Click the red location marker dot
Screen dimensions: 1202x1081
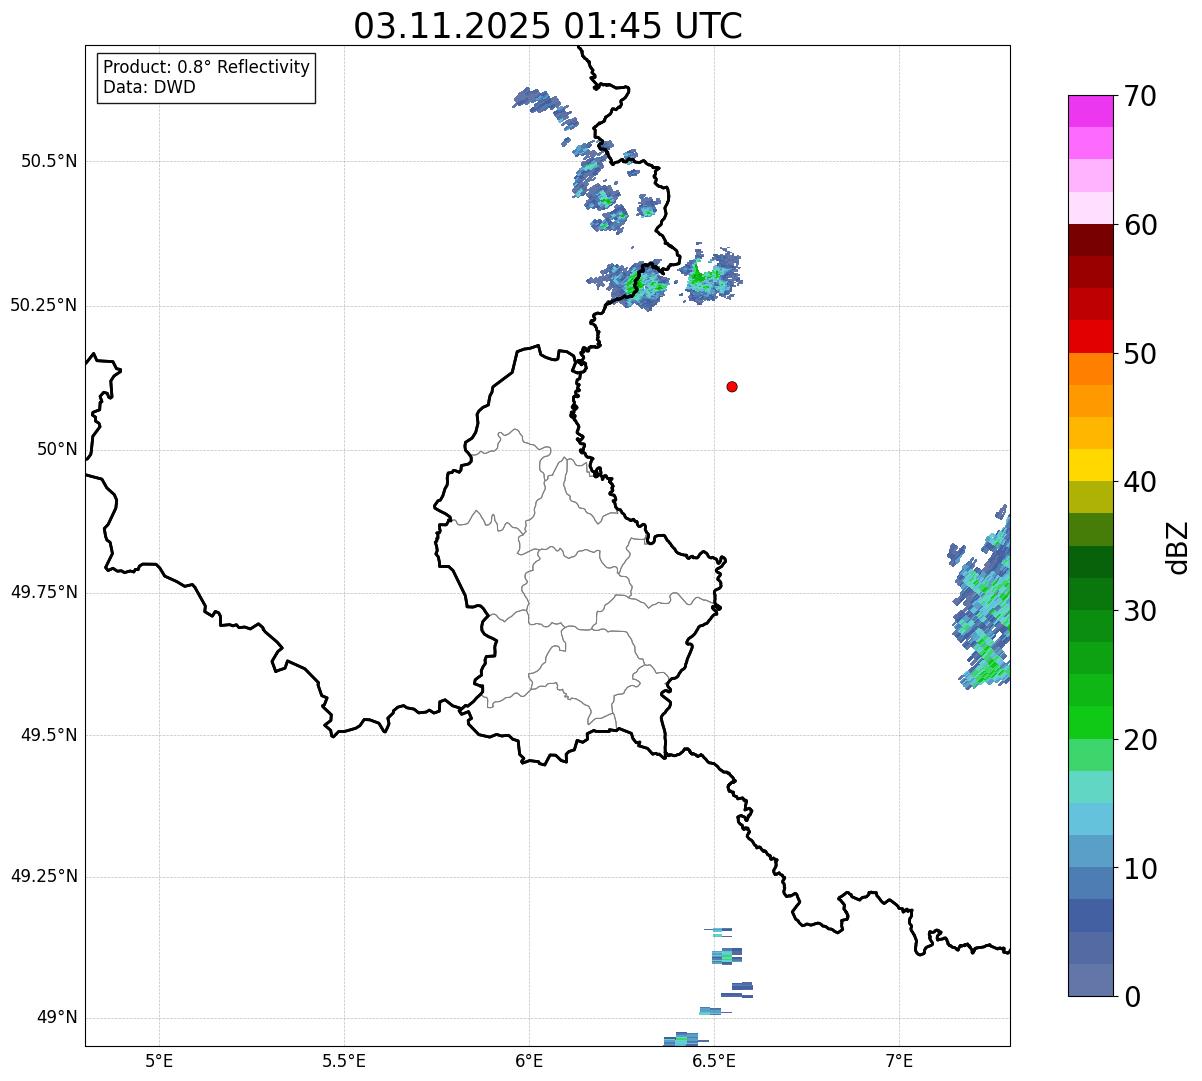tap(732, 386)
